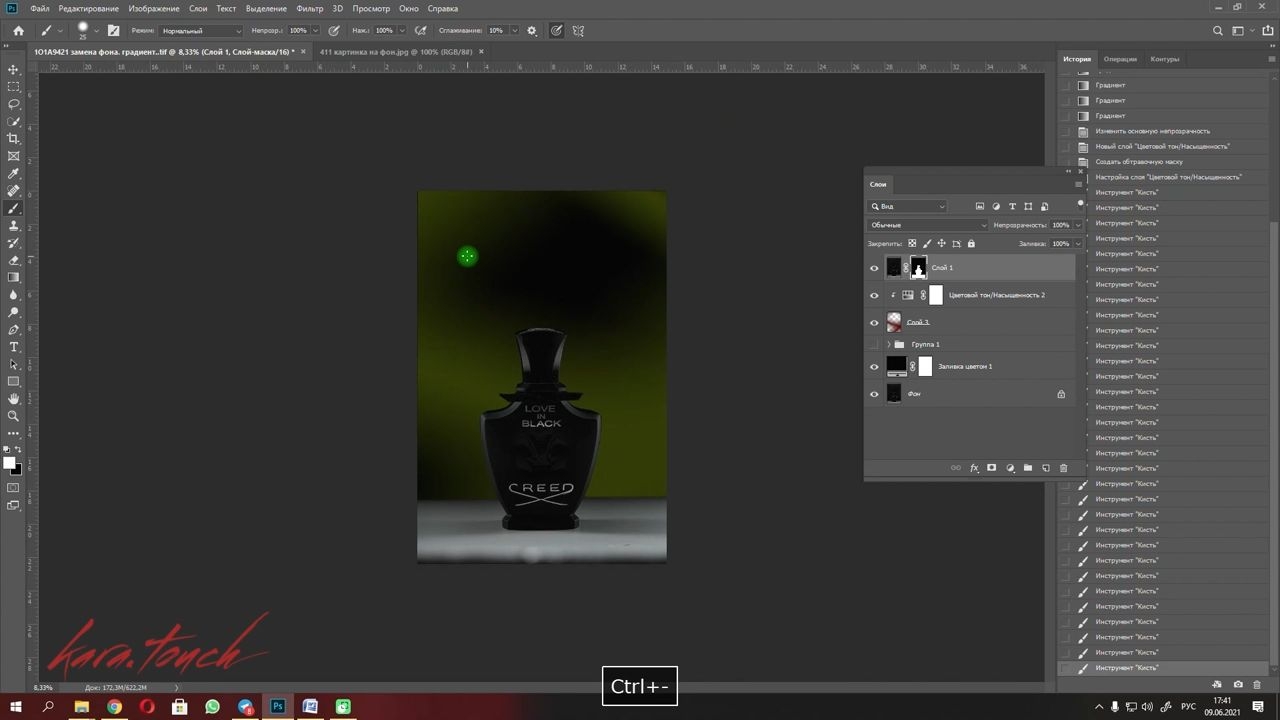
Task: Click history step Создать обтравочную маску
Action: [1139, 162]
